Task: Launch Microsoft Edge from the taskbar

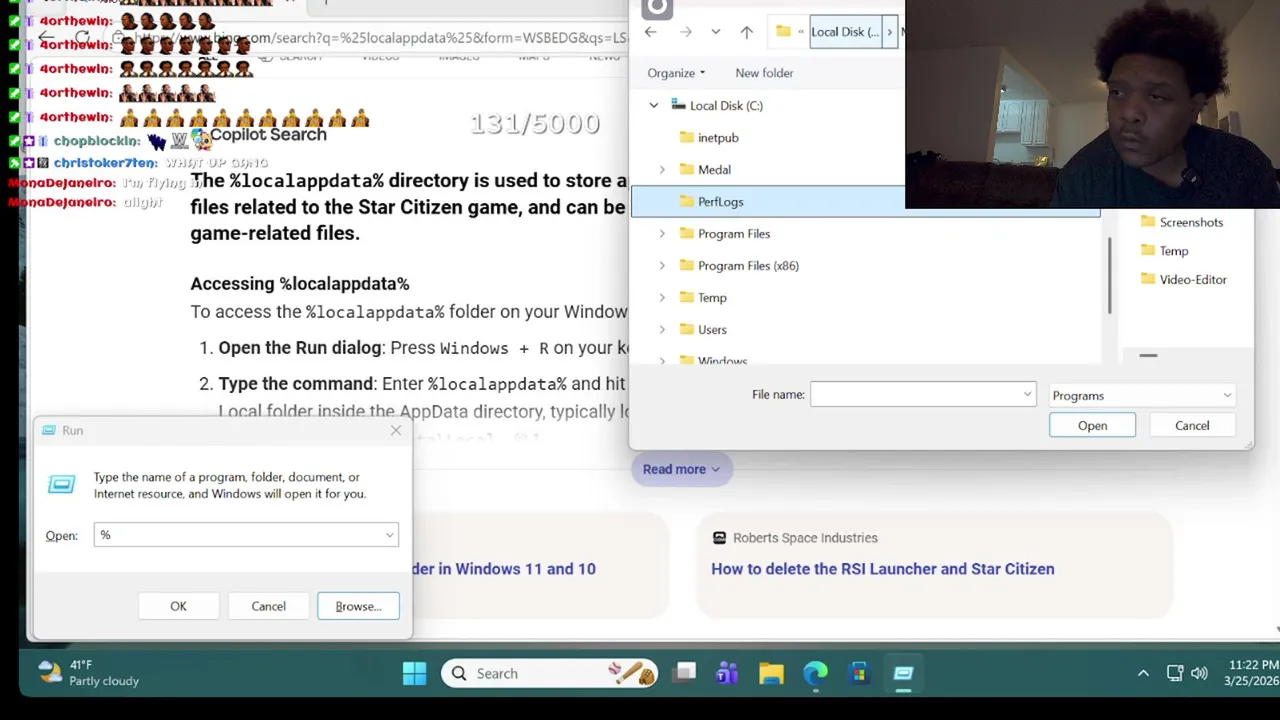Action: point(815,673)
